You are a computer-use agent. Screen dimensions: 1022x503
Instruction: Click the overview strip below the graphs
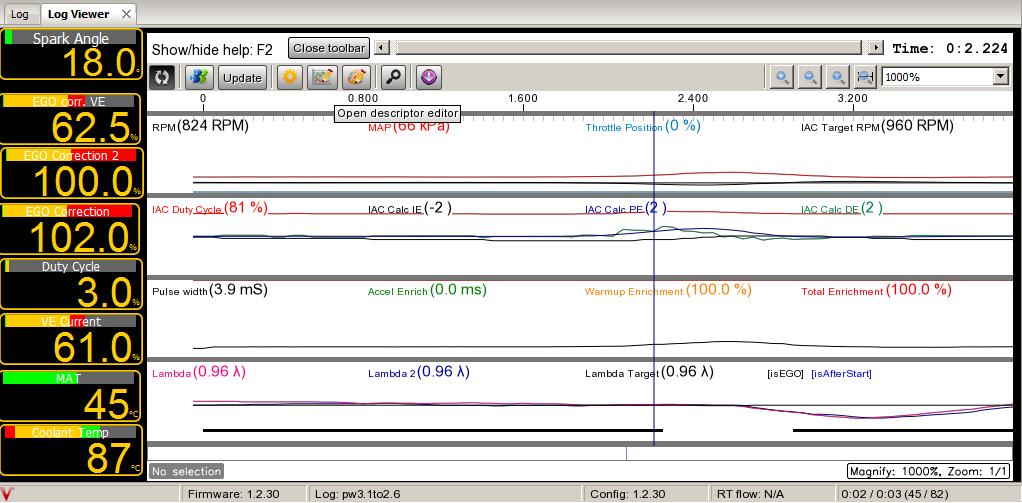coord(580,453)
